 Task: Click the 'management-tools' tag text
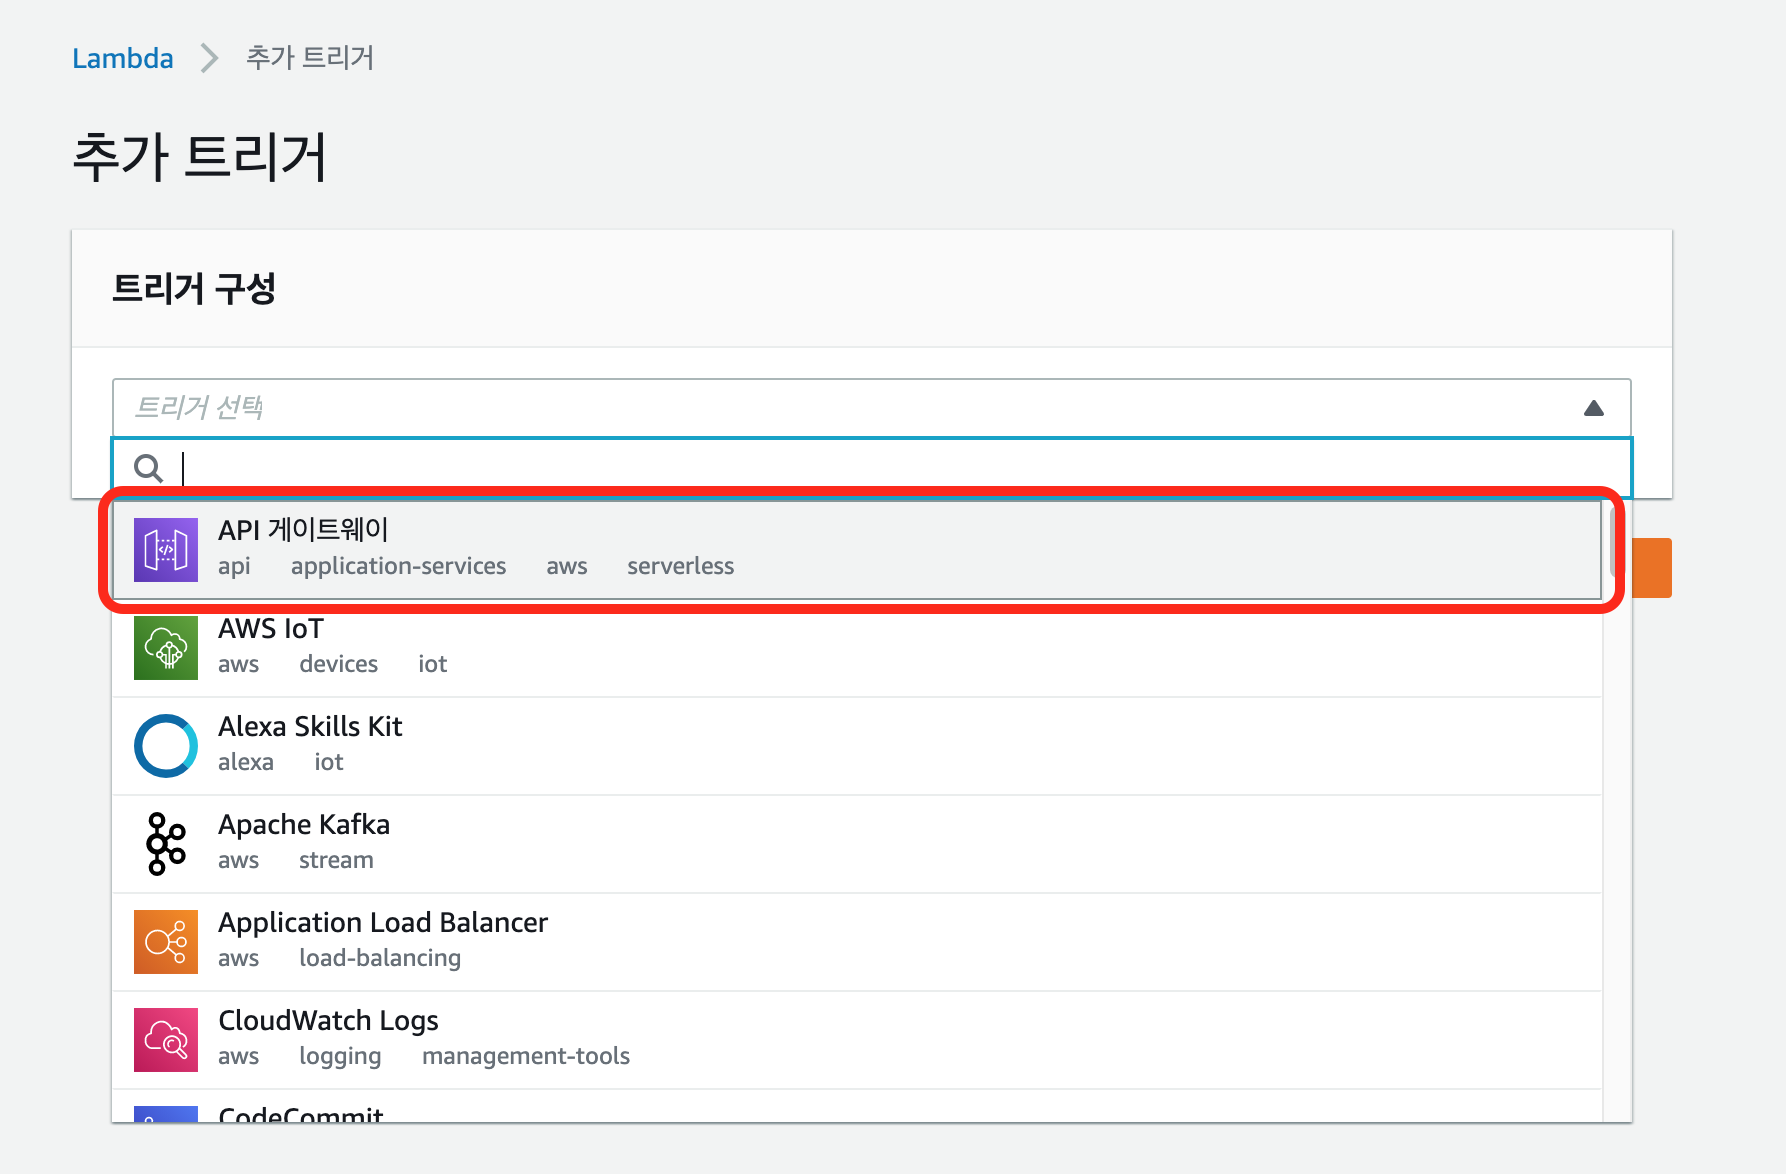pos(526,1057)
